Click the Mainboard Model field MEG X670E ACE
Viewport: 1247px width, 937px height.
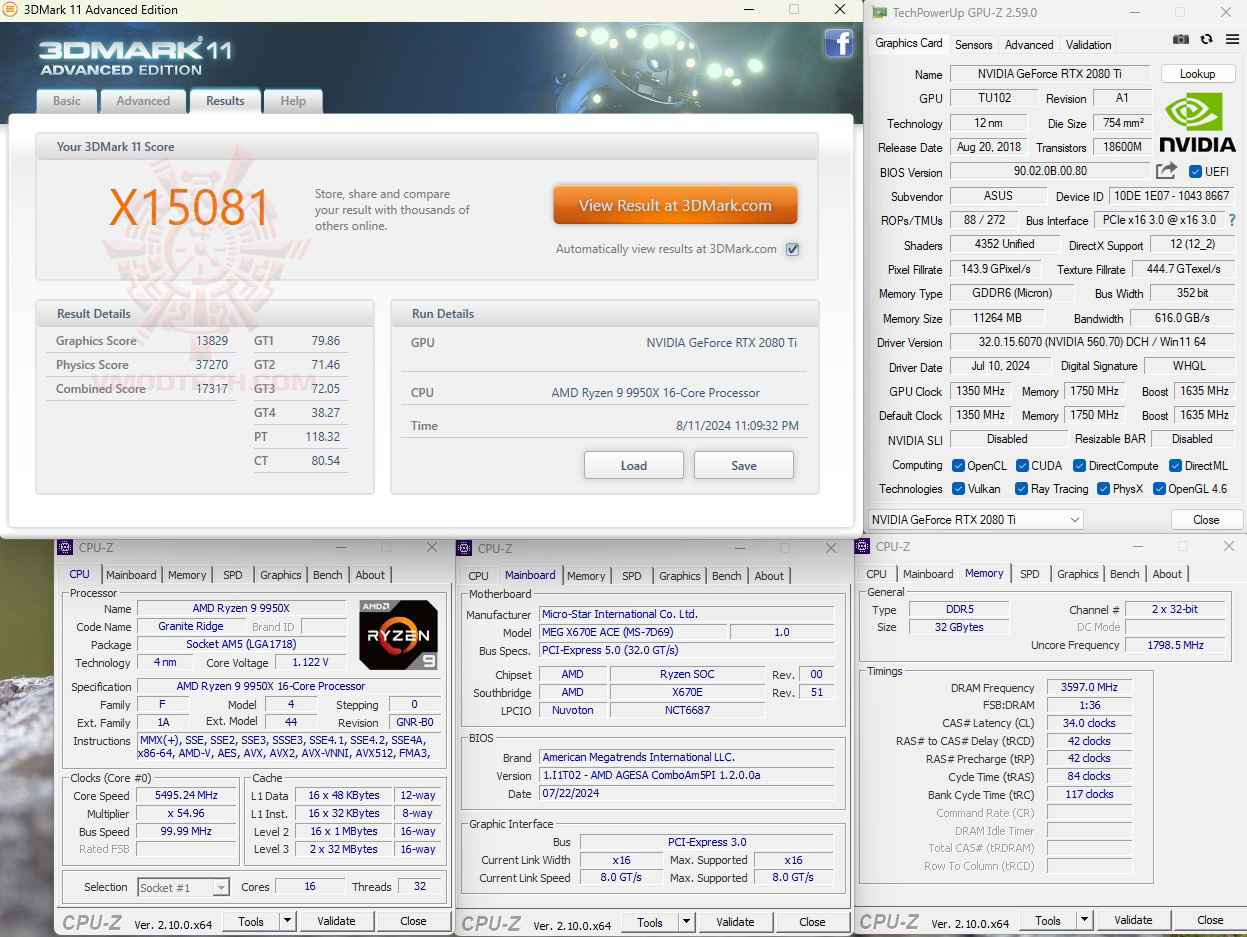point(632,632)
